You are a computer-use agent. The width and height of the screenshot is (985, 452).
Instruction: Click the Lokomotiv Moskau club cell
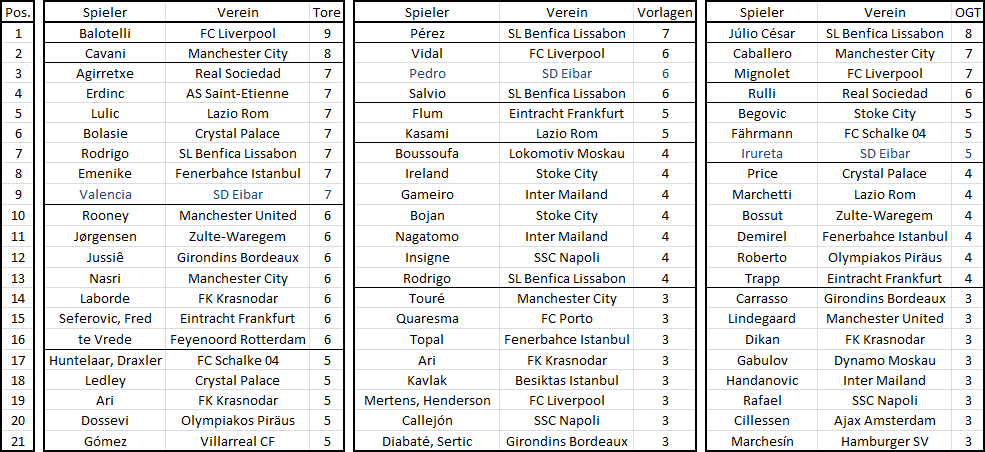[567, 153]
